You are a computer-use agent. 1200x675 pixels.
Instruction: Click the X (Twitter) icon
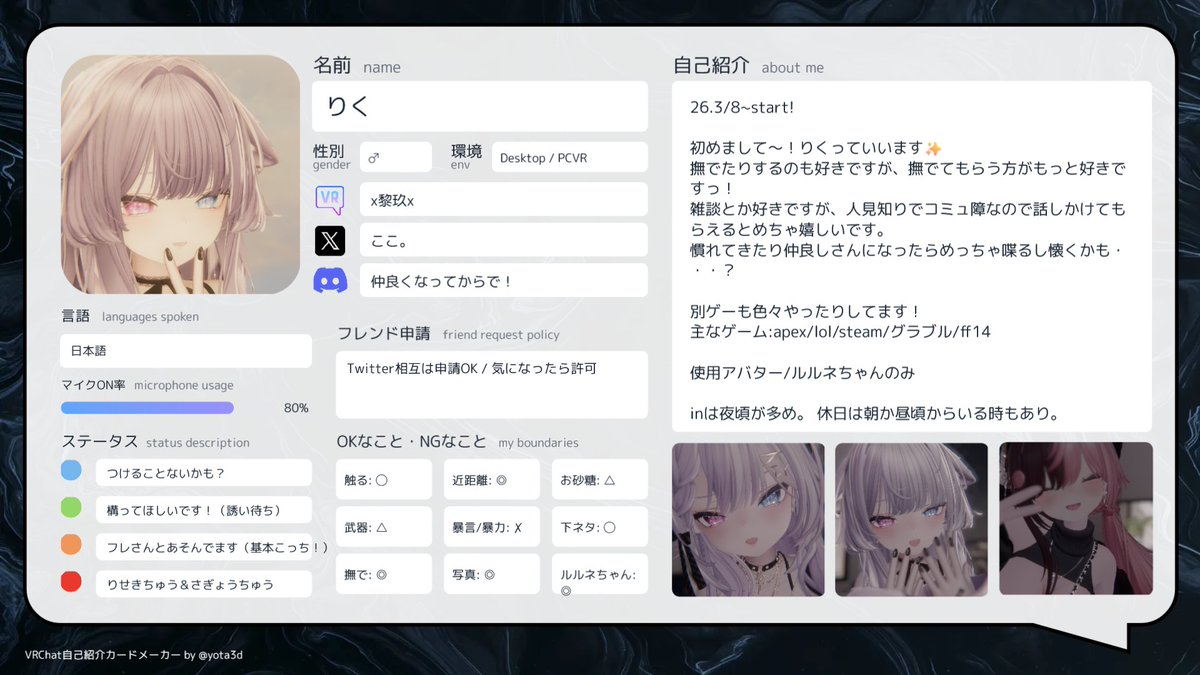[x=330, y=239]
